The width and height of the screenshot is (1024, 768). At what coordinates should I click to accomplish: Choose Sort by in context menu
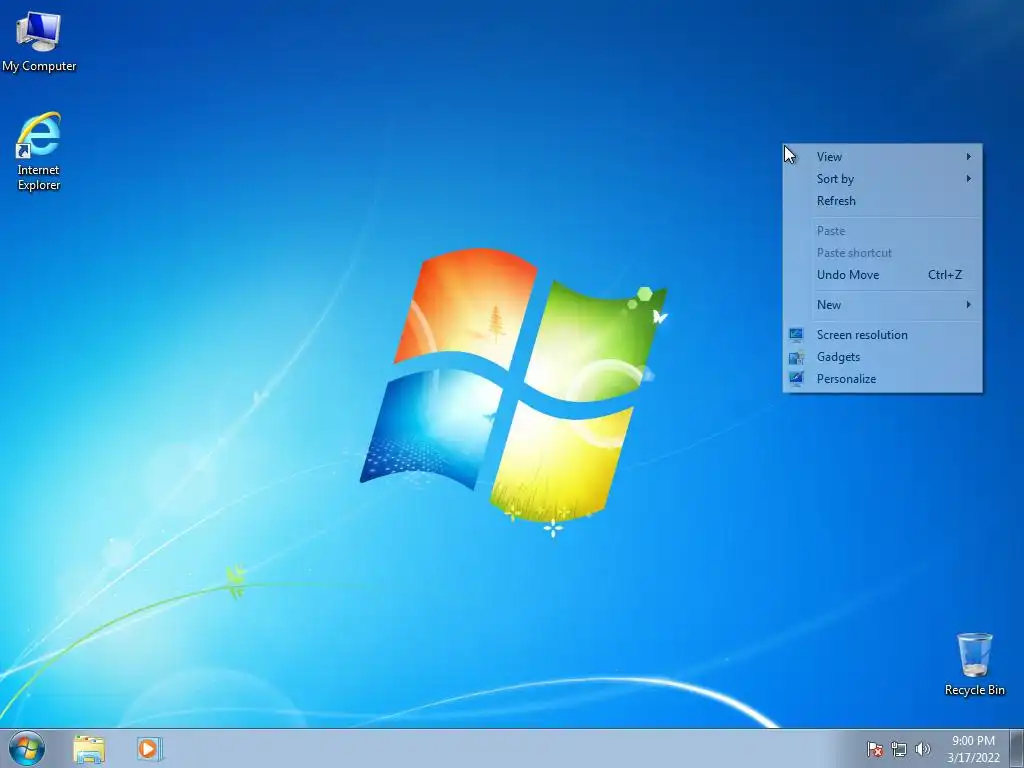pos(882,178)
